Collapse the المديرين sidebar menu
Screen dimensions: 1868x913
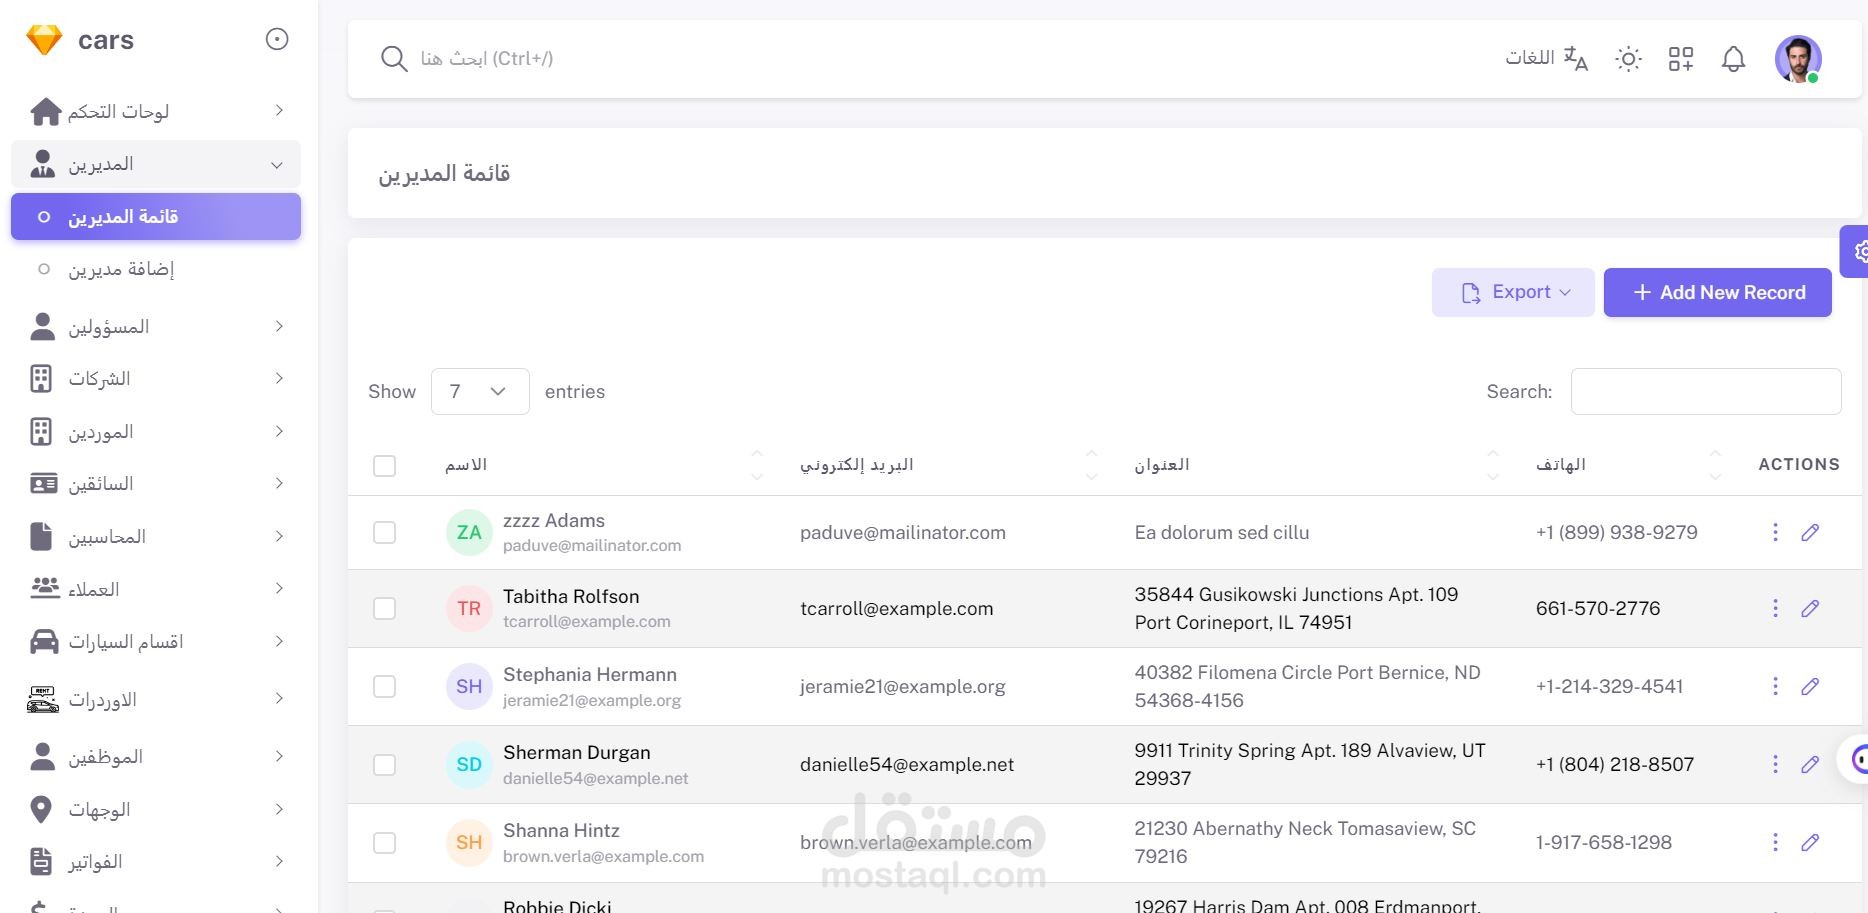pyautogui.click(x=156, y=165)
